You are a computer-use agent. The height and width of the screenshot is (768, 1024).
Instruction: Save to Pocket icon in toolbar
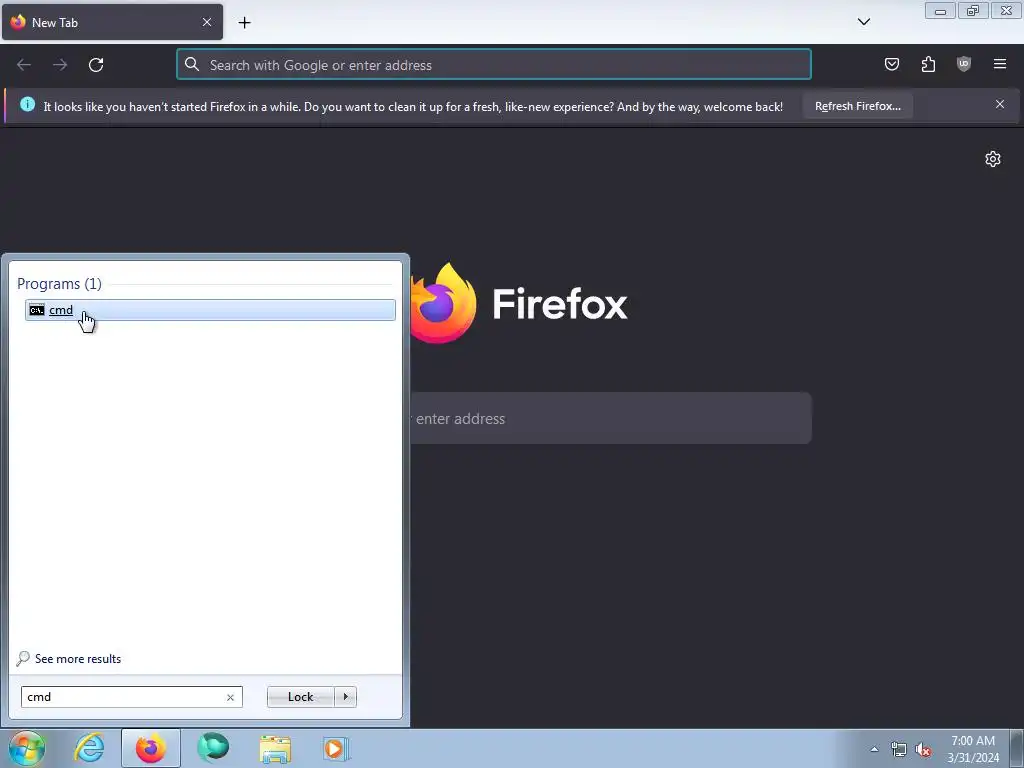[x=891, y=64]
